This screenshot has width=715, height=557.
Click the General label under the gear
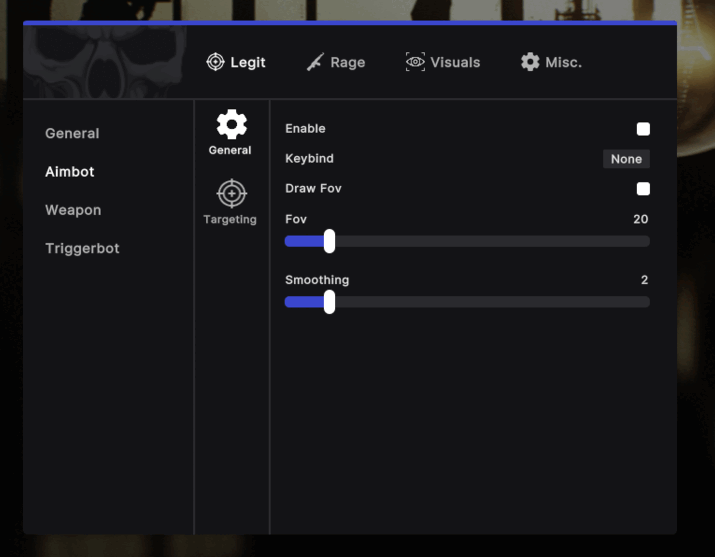coord(230,150)
